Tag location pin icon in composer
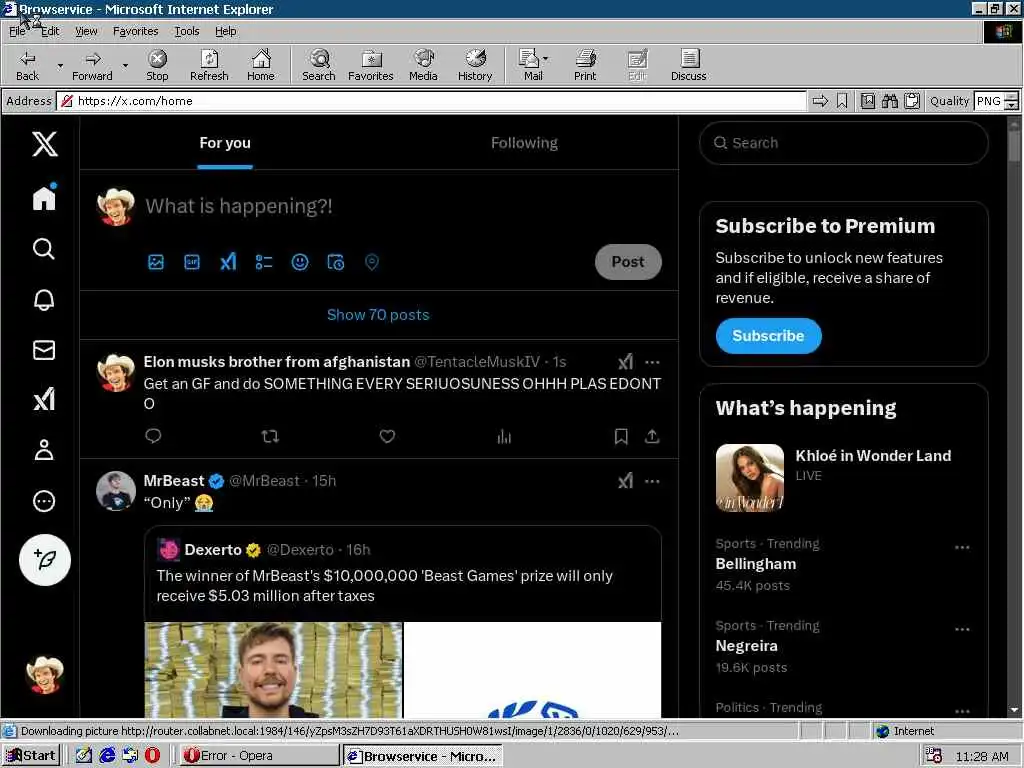 tap(372, 262)
